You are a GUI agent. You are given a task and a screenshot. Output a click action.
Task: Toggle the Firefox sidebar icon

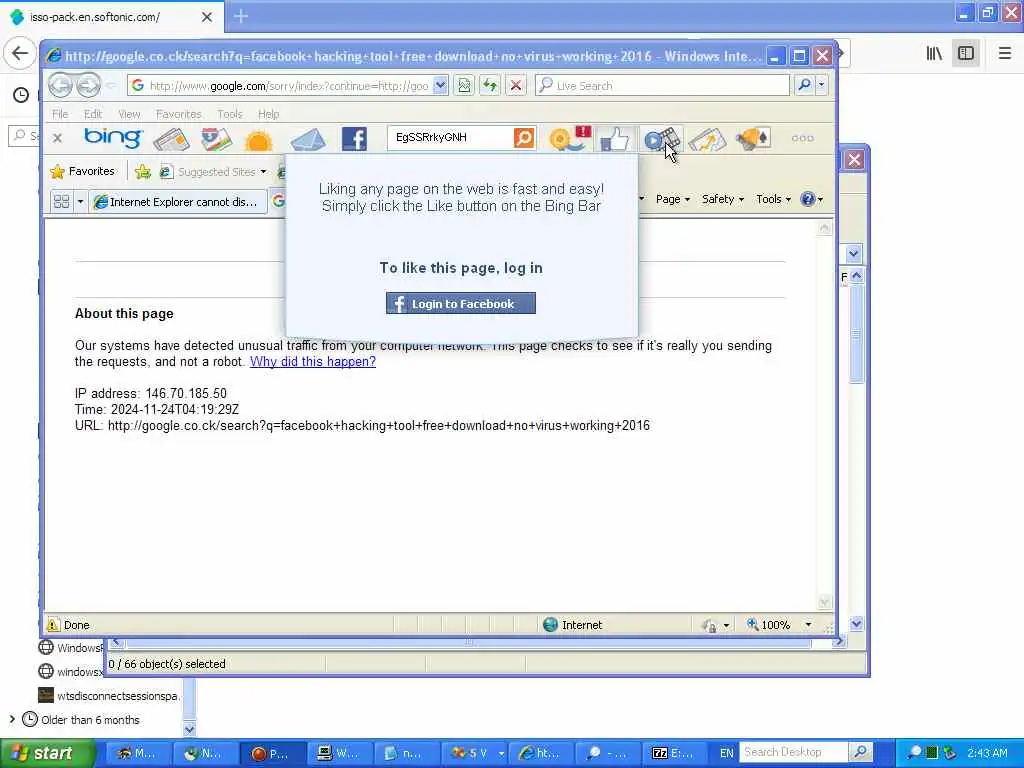pyautogui.click(x=966, y=53)
